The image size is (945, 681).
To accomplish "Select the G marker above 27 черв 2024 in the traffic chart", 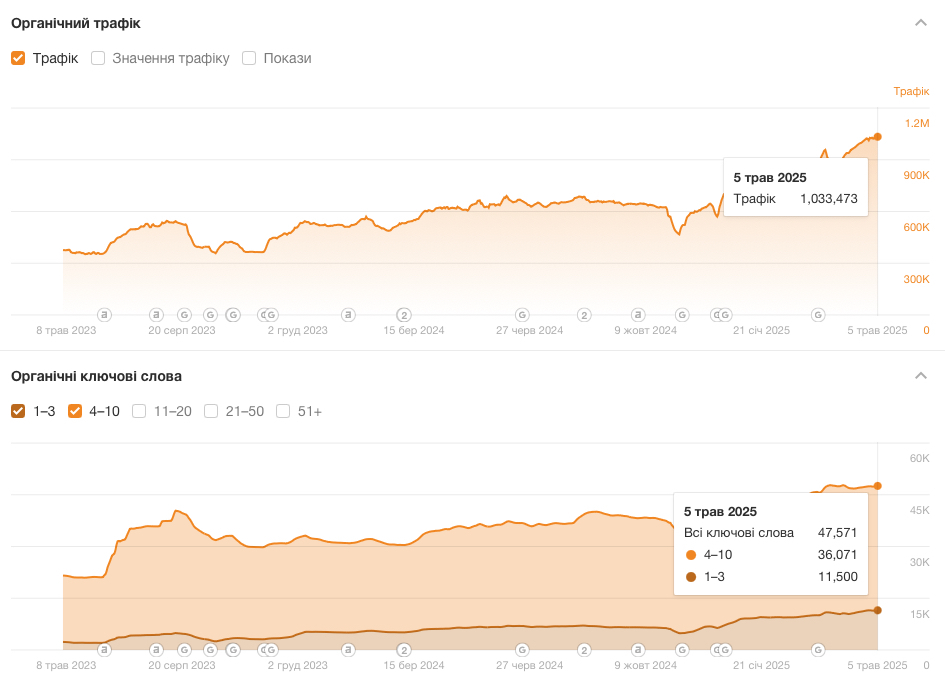I will click(521, 314).
